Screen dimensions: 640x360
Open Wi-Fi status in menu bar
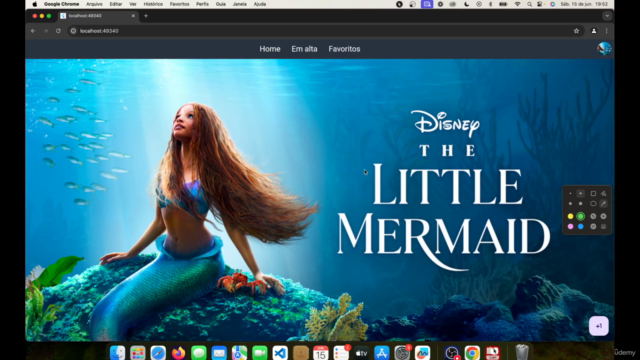point(518,4)
